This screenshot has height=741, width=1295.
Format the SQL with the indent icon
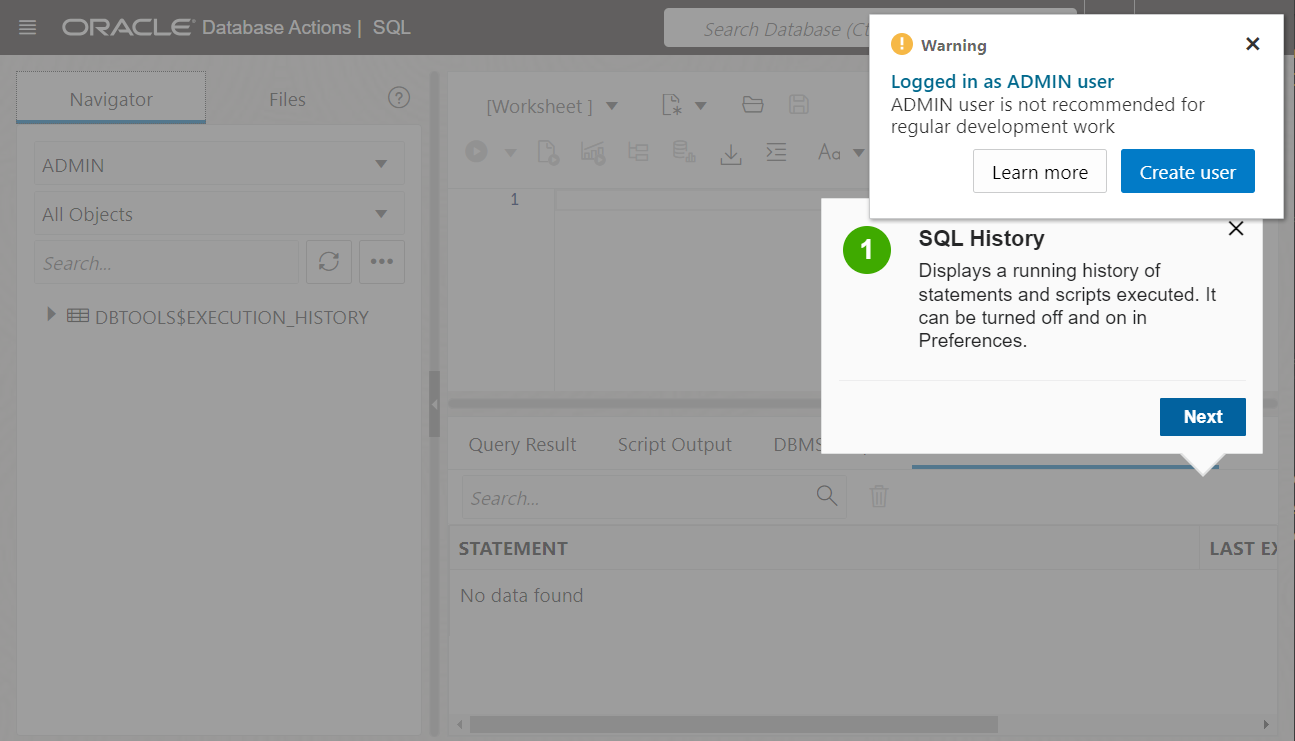coord(776,152)
